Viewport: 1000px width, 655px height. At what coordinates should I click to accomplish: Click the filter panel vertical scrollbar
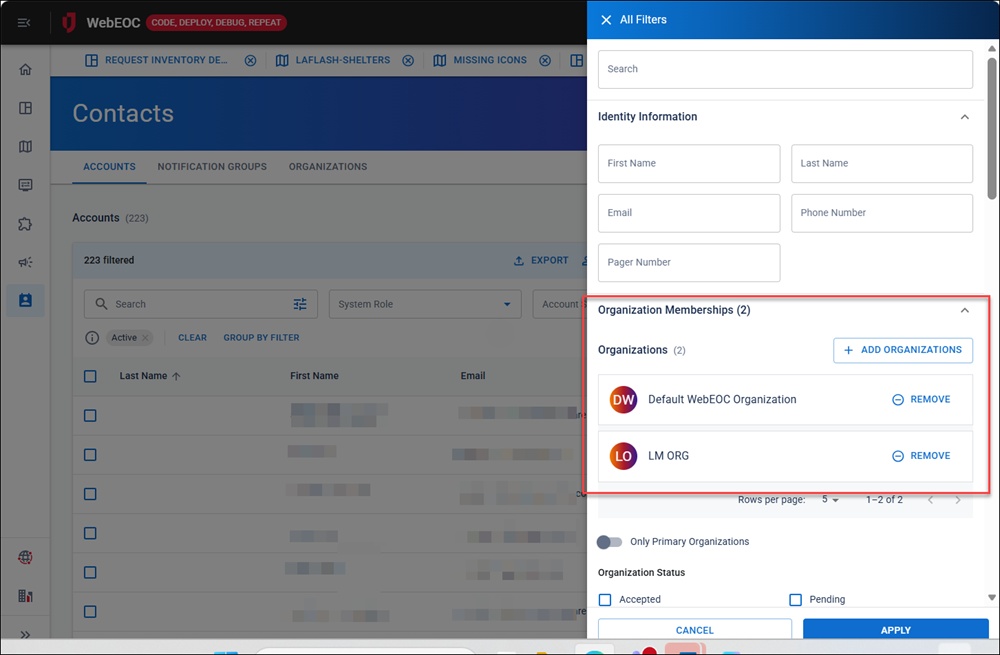pos(992,129)
